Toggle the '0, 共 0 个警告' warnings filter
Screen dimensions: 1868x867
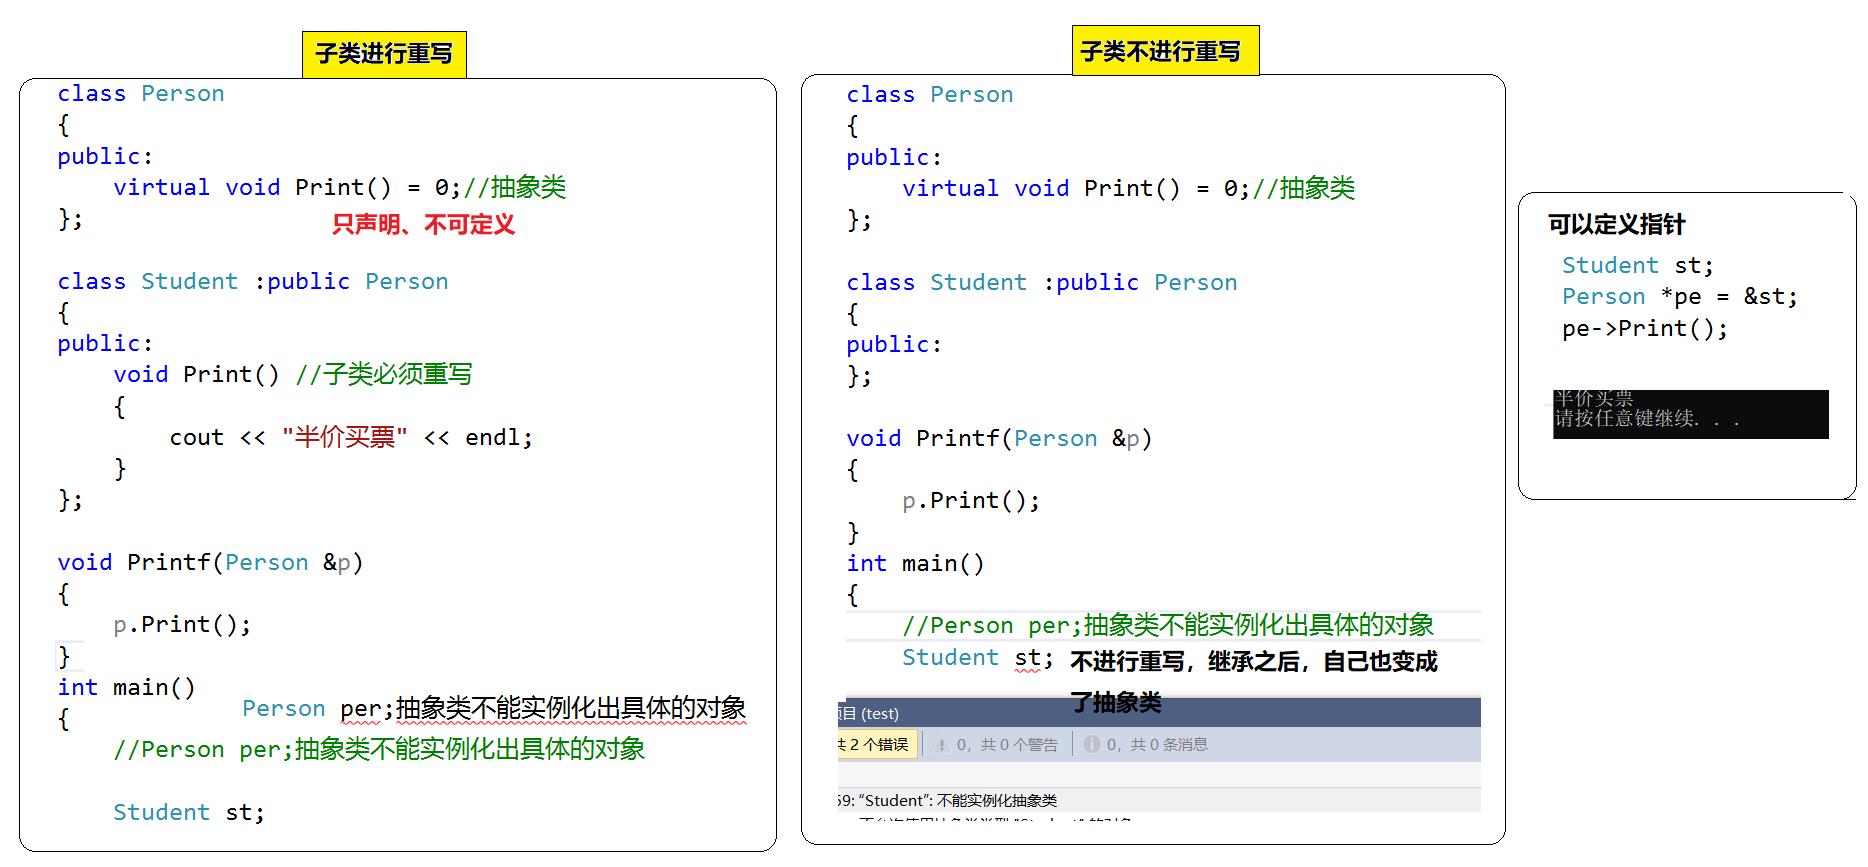(x=996, y=744)
